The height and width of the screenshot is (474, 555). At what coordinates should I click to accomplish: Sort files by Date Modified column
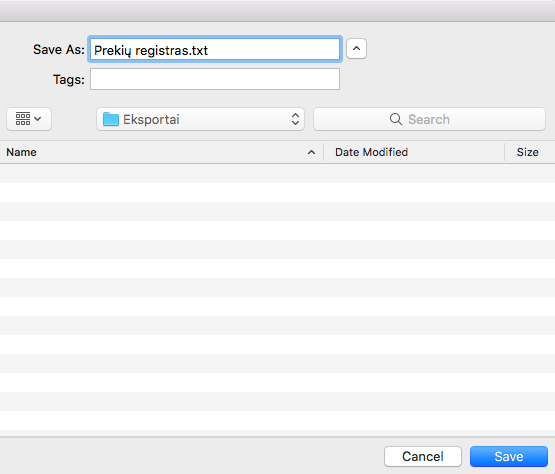point(371,152)
